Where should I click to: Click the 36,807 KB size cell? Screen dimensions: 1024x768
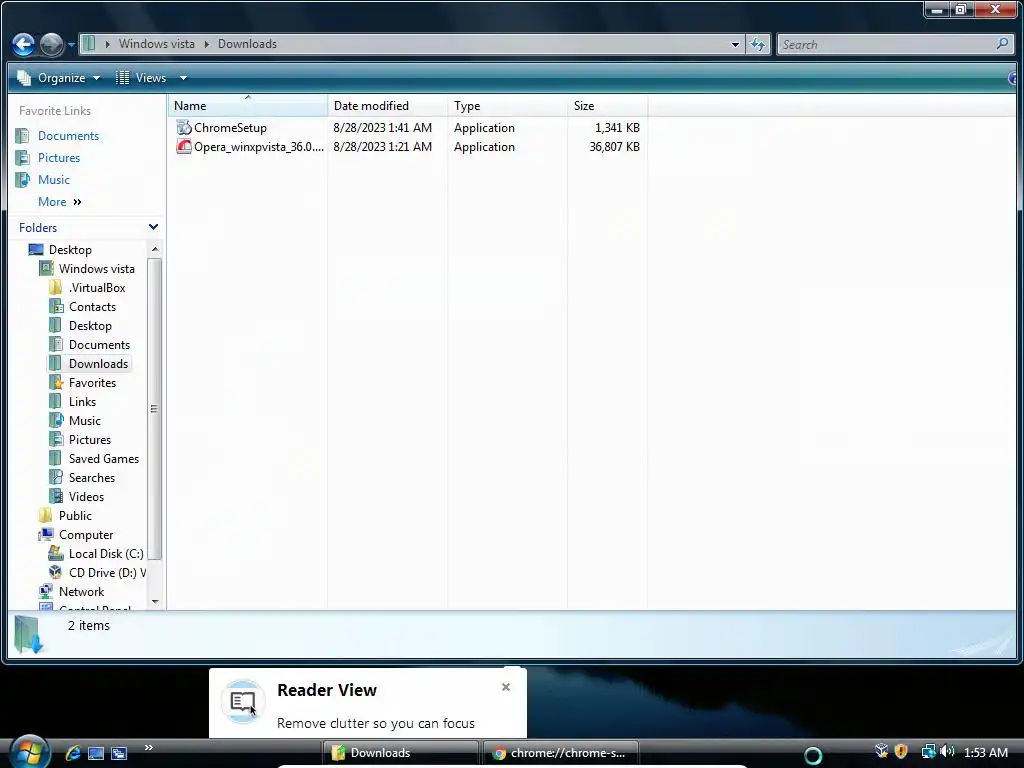pyautogui.click(x=614, y=147)
